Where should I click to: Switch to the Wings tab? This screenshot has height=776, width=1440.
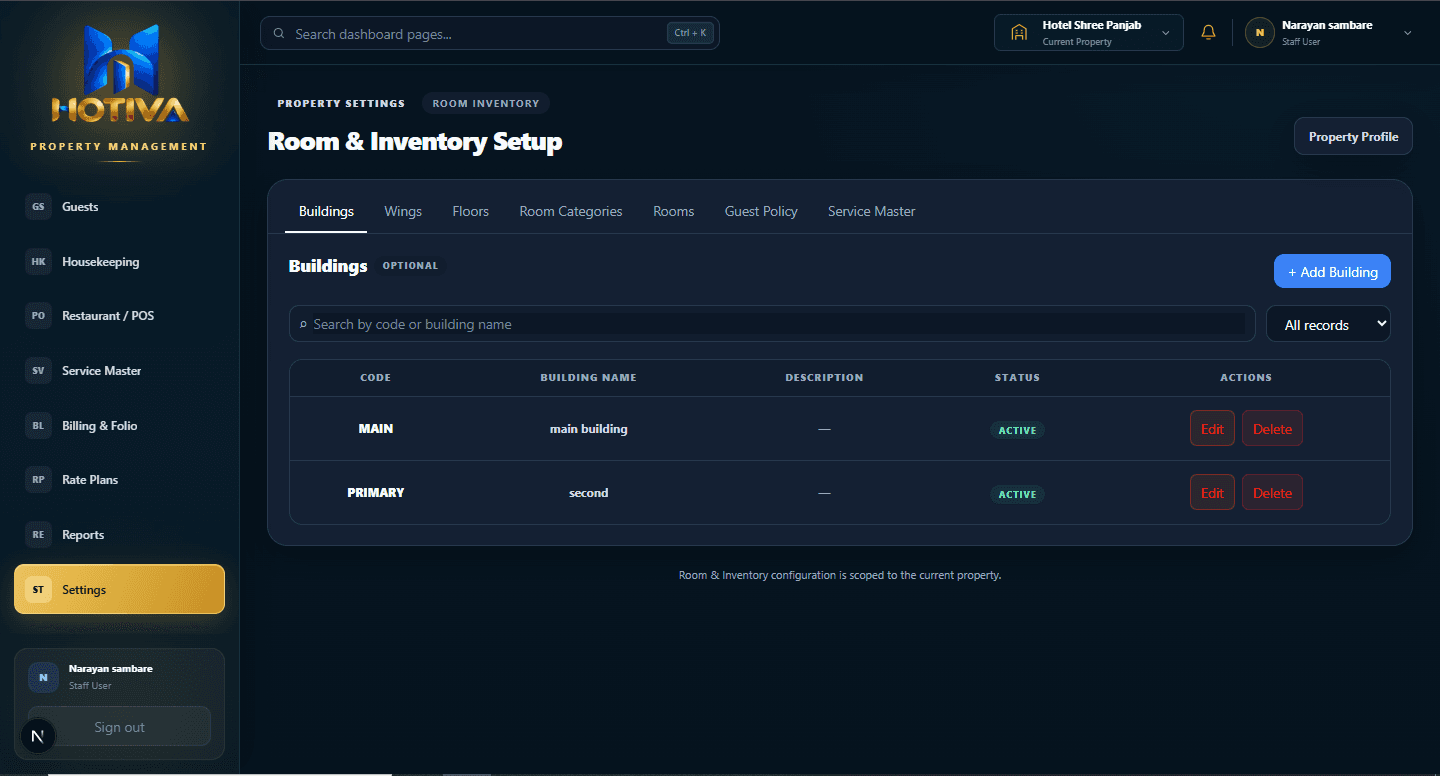403,211
